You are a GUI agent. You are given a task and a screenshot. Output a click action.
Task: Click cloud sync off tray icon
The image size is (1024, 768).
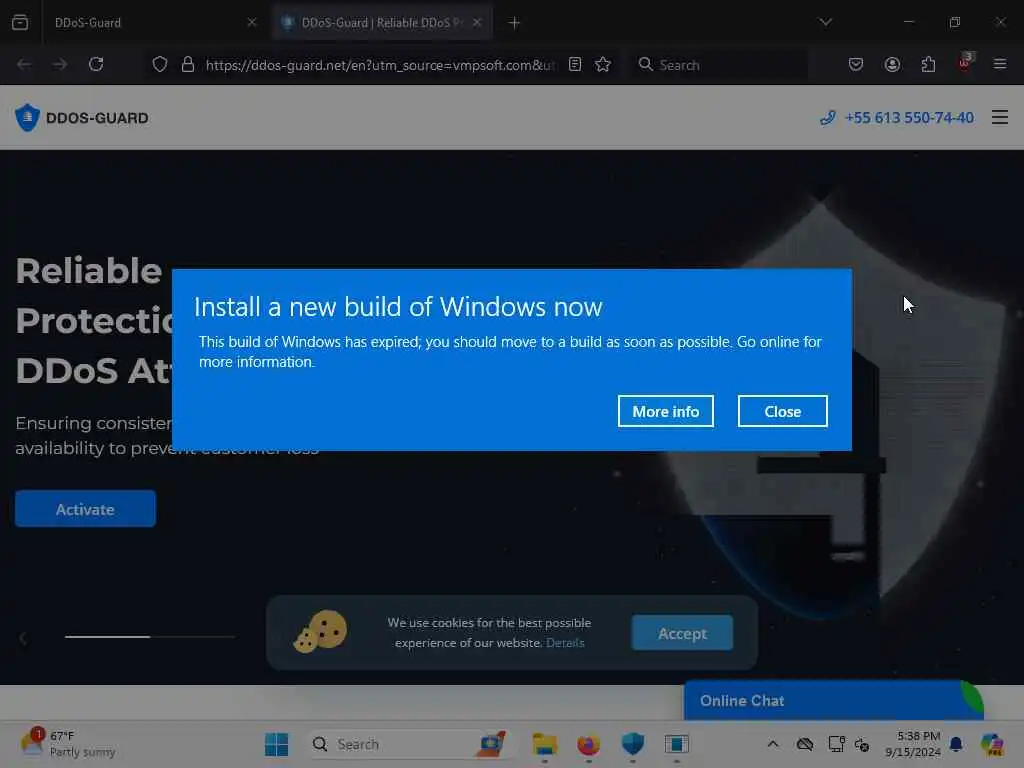(805, 744)
